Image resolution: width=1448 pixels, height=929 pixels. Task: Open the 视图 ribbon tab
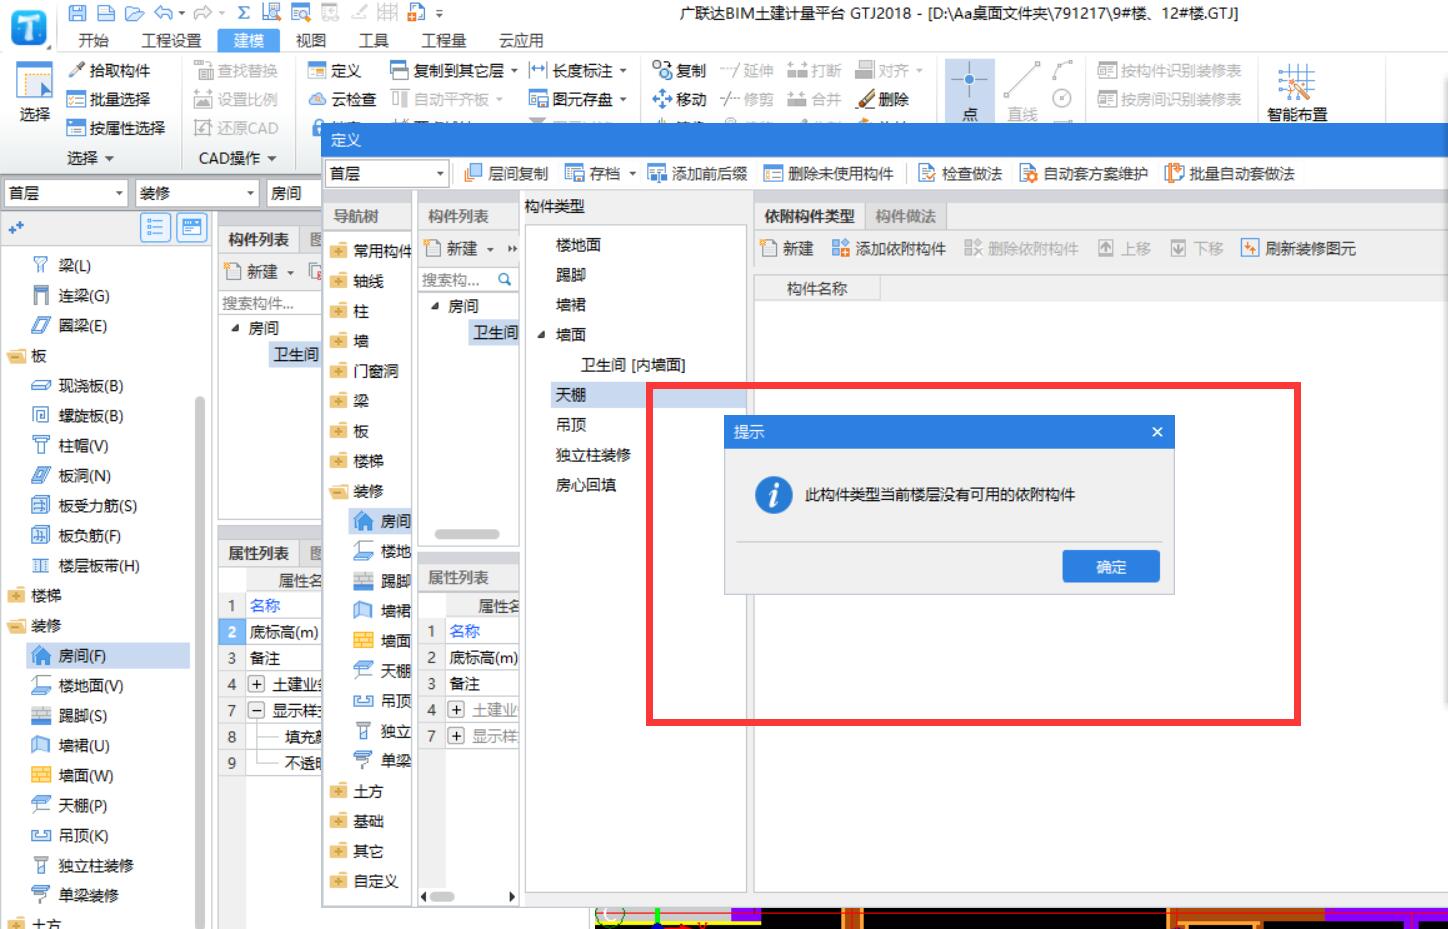(311, 40)
